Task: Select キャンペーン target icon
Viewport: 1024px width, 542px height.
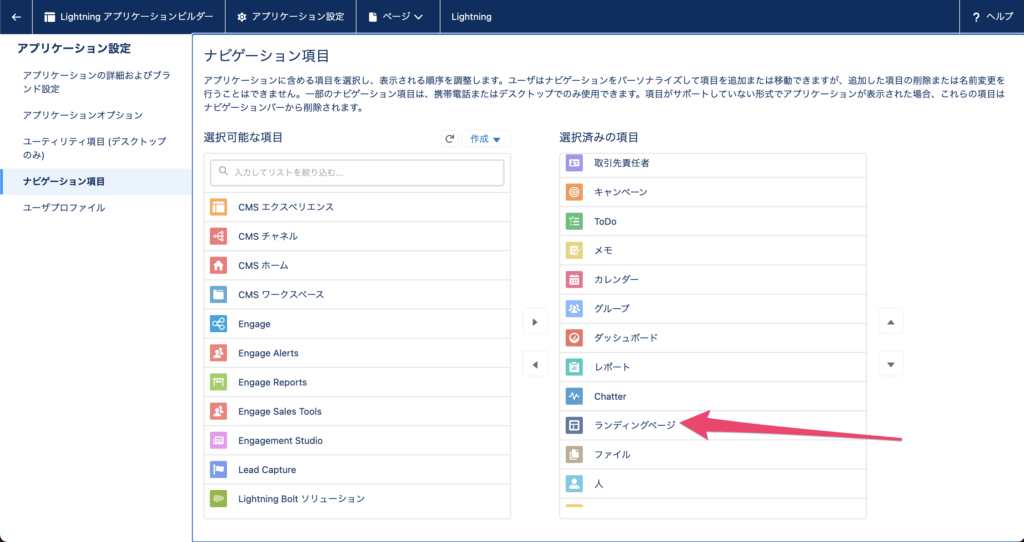Action: coord(574,192)
